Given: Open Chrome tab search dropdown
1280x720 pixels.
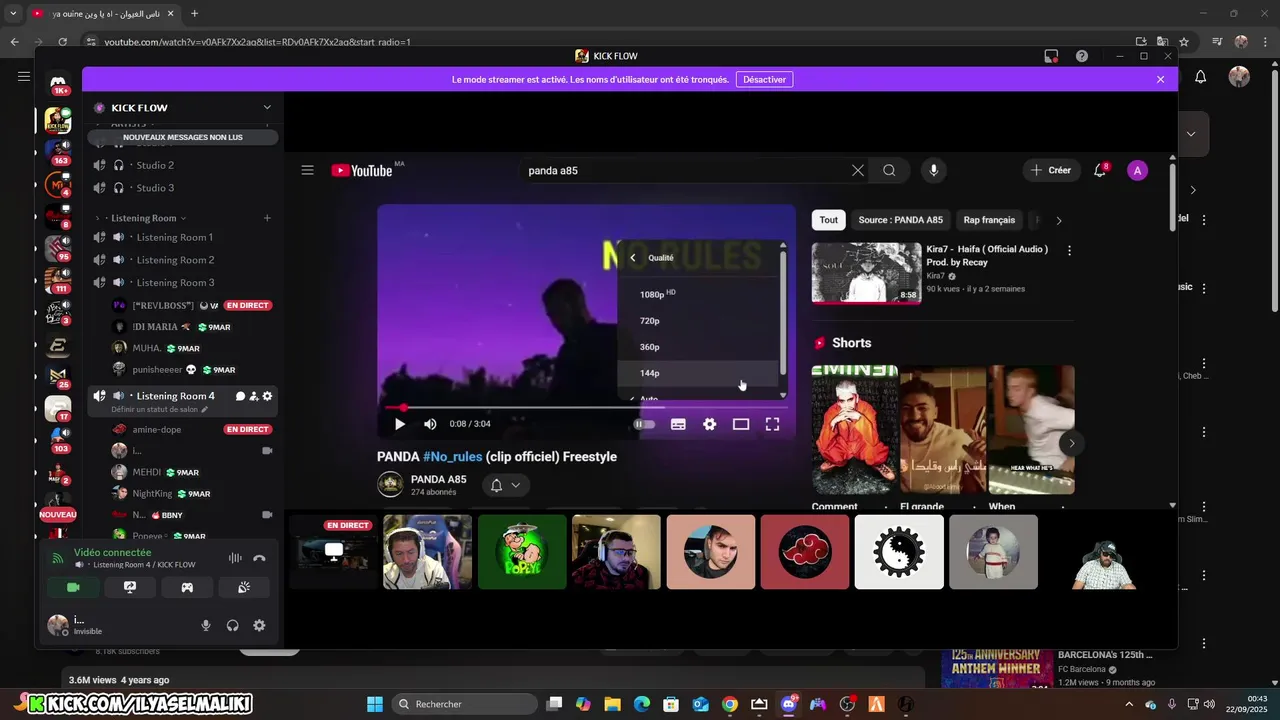Looking at the screenshot, I should [13, 14].
